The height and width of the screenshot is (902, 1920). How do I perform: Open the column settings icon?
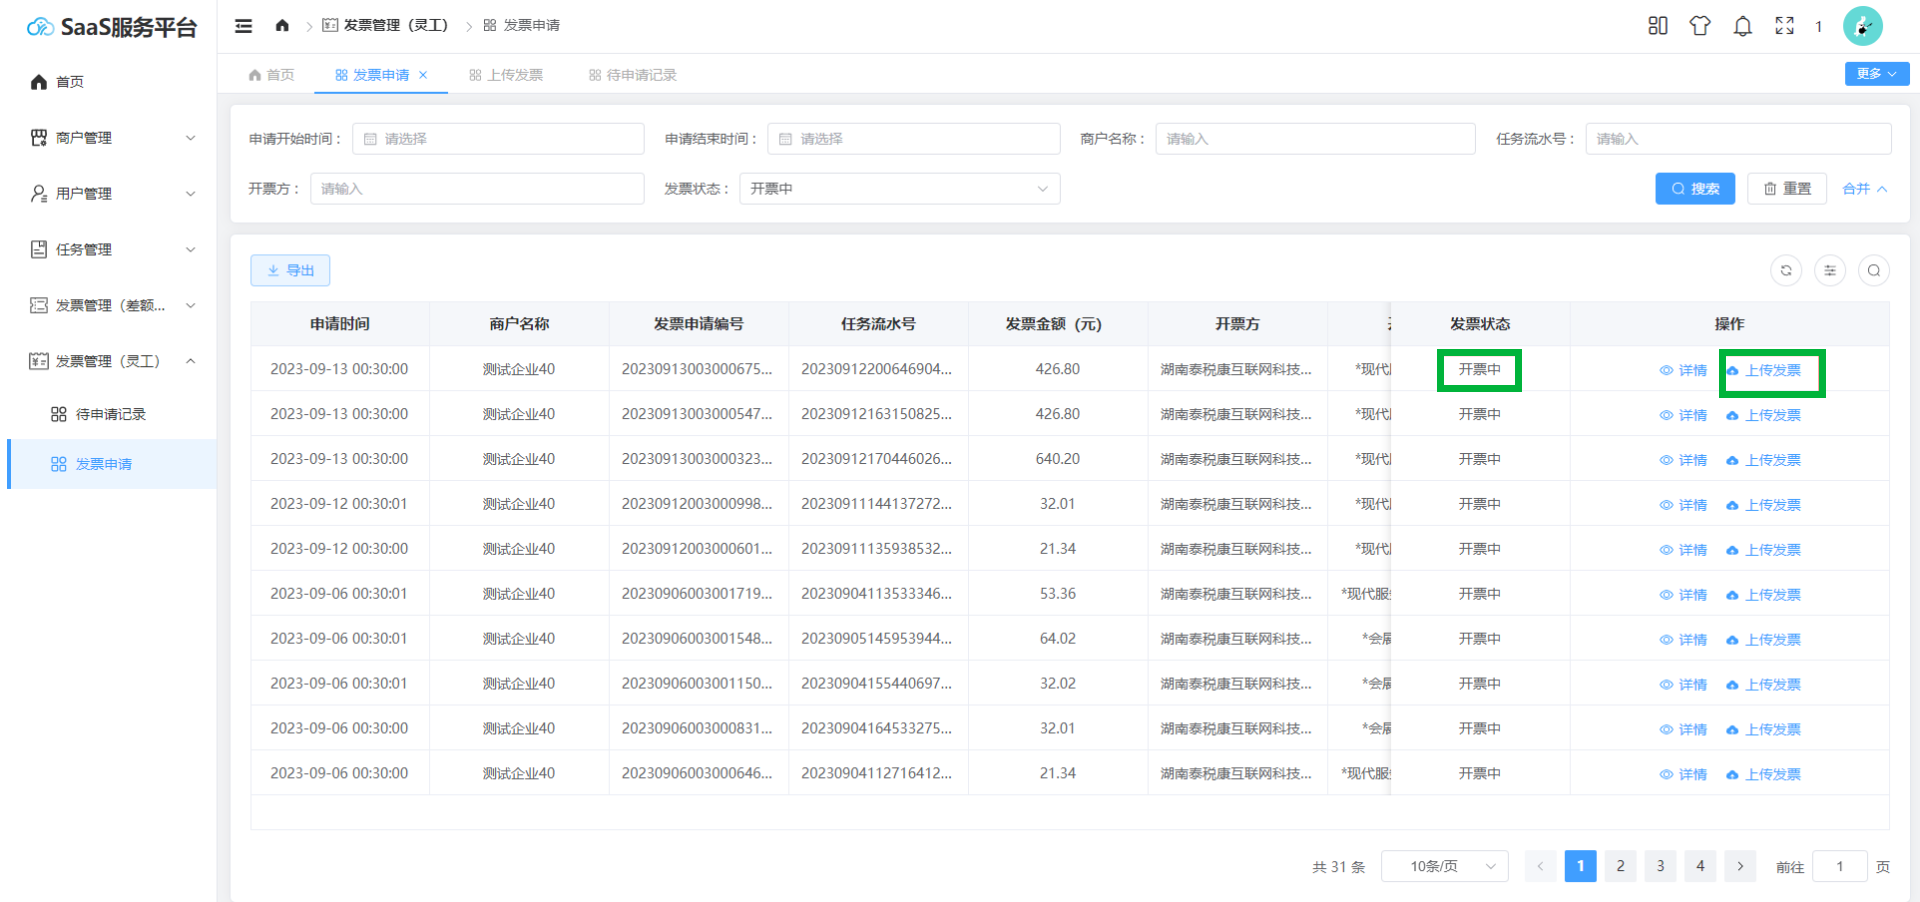click(1829, 270)
